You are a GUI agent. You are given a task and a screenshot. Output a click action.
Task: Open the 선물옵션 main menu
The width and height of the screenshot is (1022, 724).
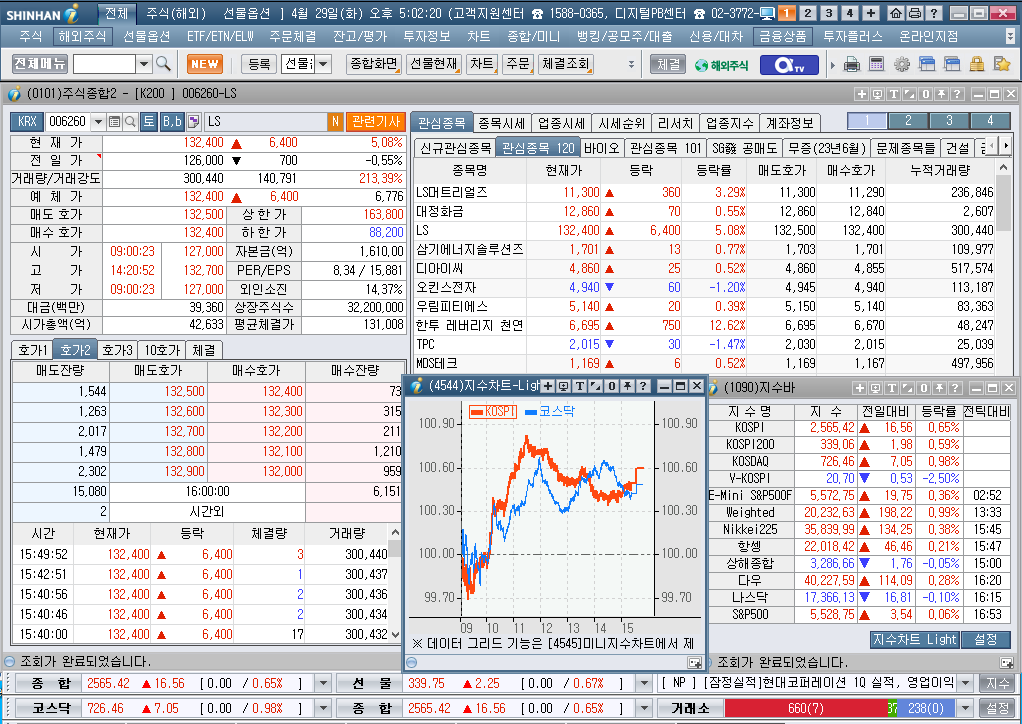pos(147,36)
